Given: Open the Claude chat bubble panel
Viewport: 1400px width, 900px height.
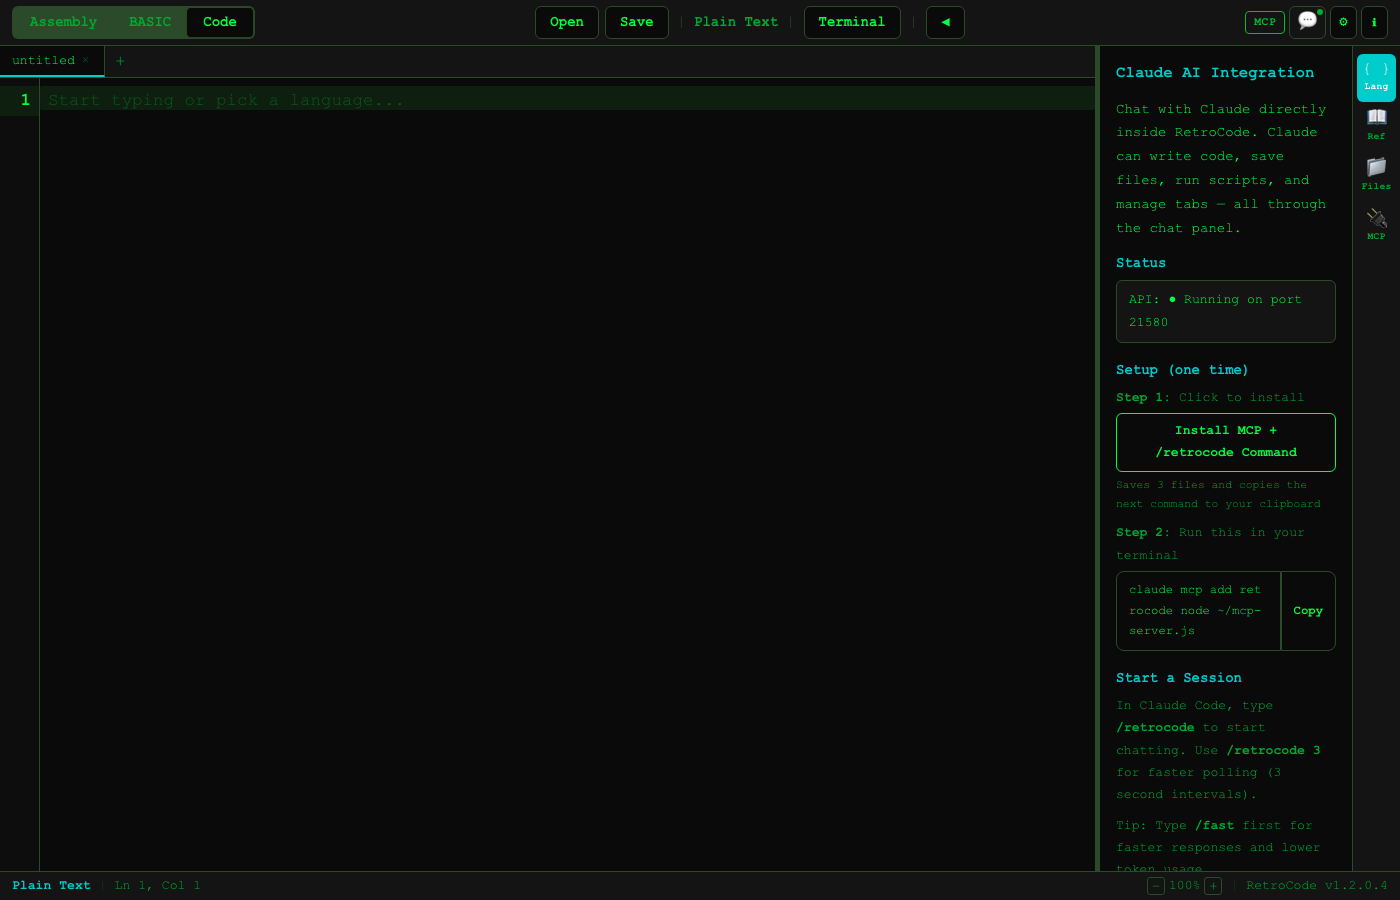Looking at the screenshot, I should pyautogui.click(x=1307, y=22).
